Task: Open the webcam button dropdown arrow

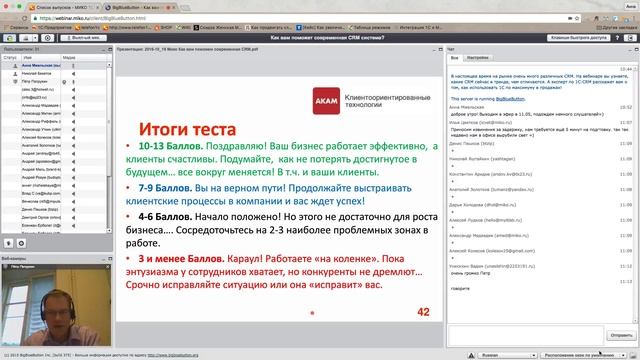Action: (36, 38)
